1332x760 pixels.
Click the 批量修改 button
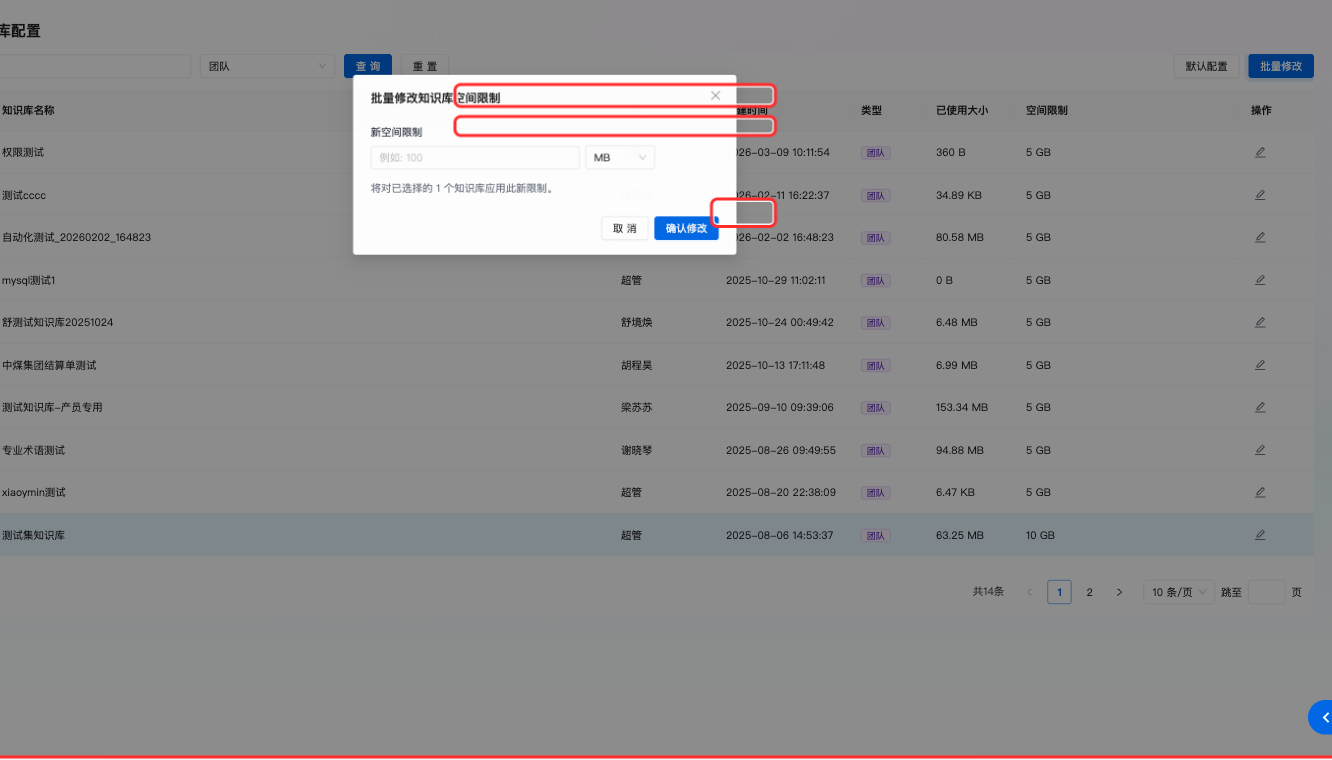1280,66
